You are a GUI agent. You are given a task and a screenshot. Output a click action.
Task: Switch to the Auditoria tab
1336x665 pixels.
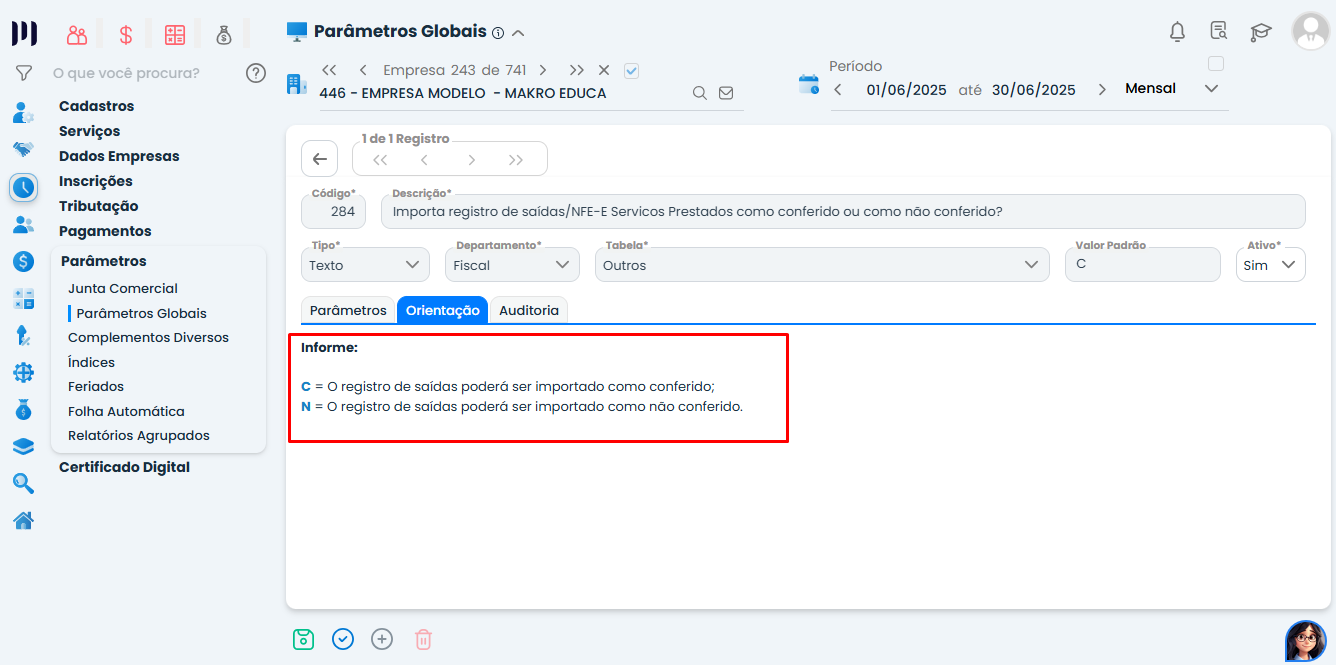pyautogui.click(x=529, y=310)
